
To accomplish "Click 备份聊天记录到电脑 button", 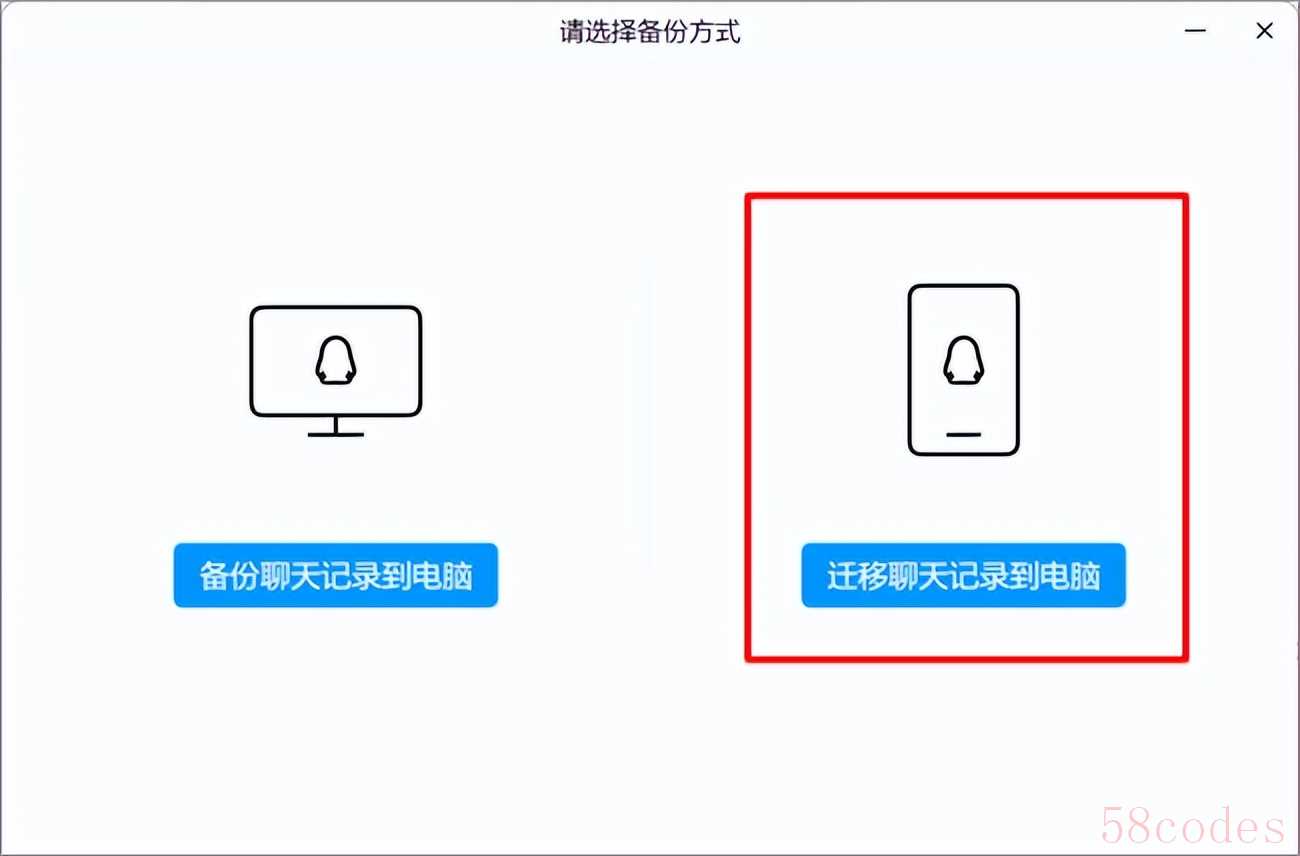I will pos(335,576).
